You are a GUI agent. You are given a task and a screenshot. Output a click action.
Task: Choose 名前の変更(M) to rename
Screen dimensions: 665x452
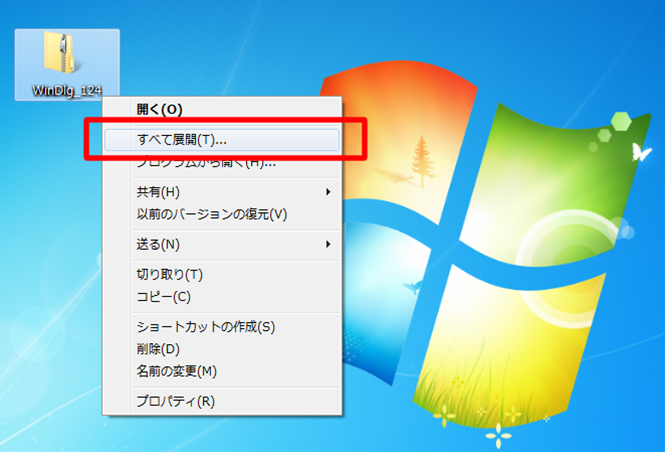tap(222, 371)
